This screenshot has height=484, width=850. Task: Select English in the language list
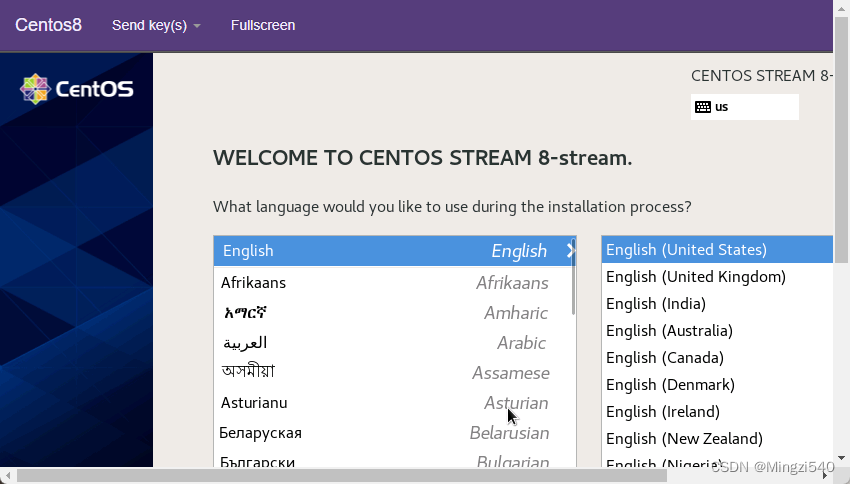[395, 251]
